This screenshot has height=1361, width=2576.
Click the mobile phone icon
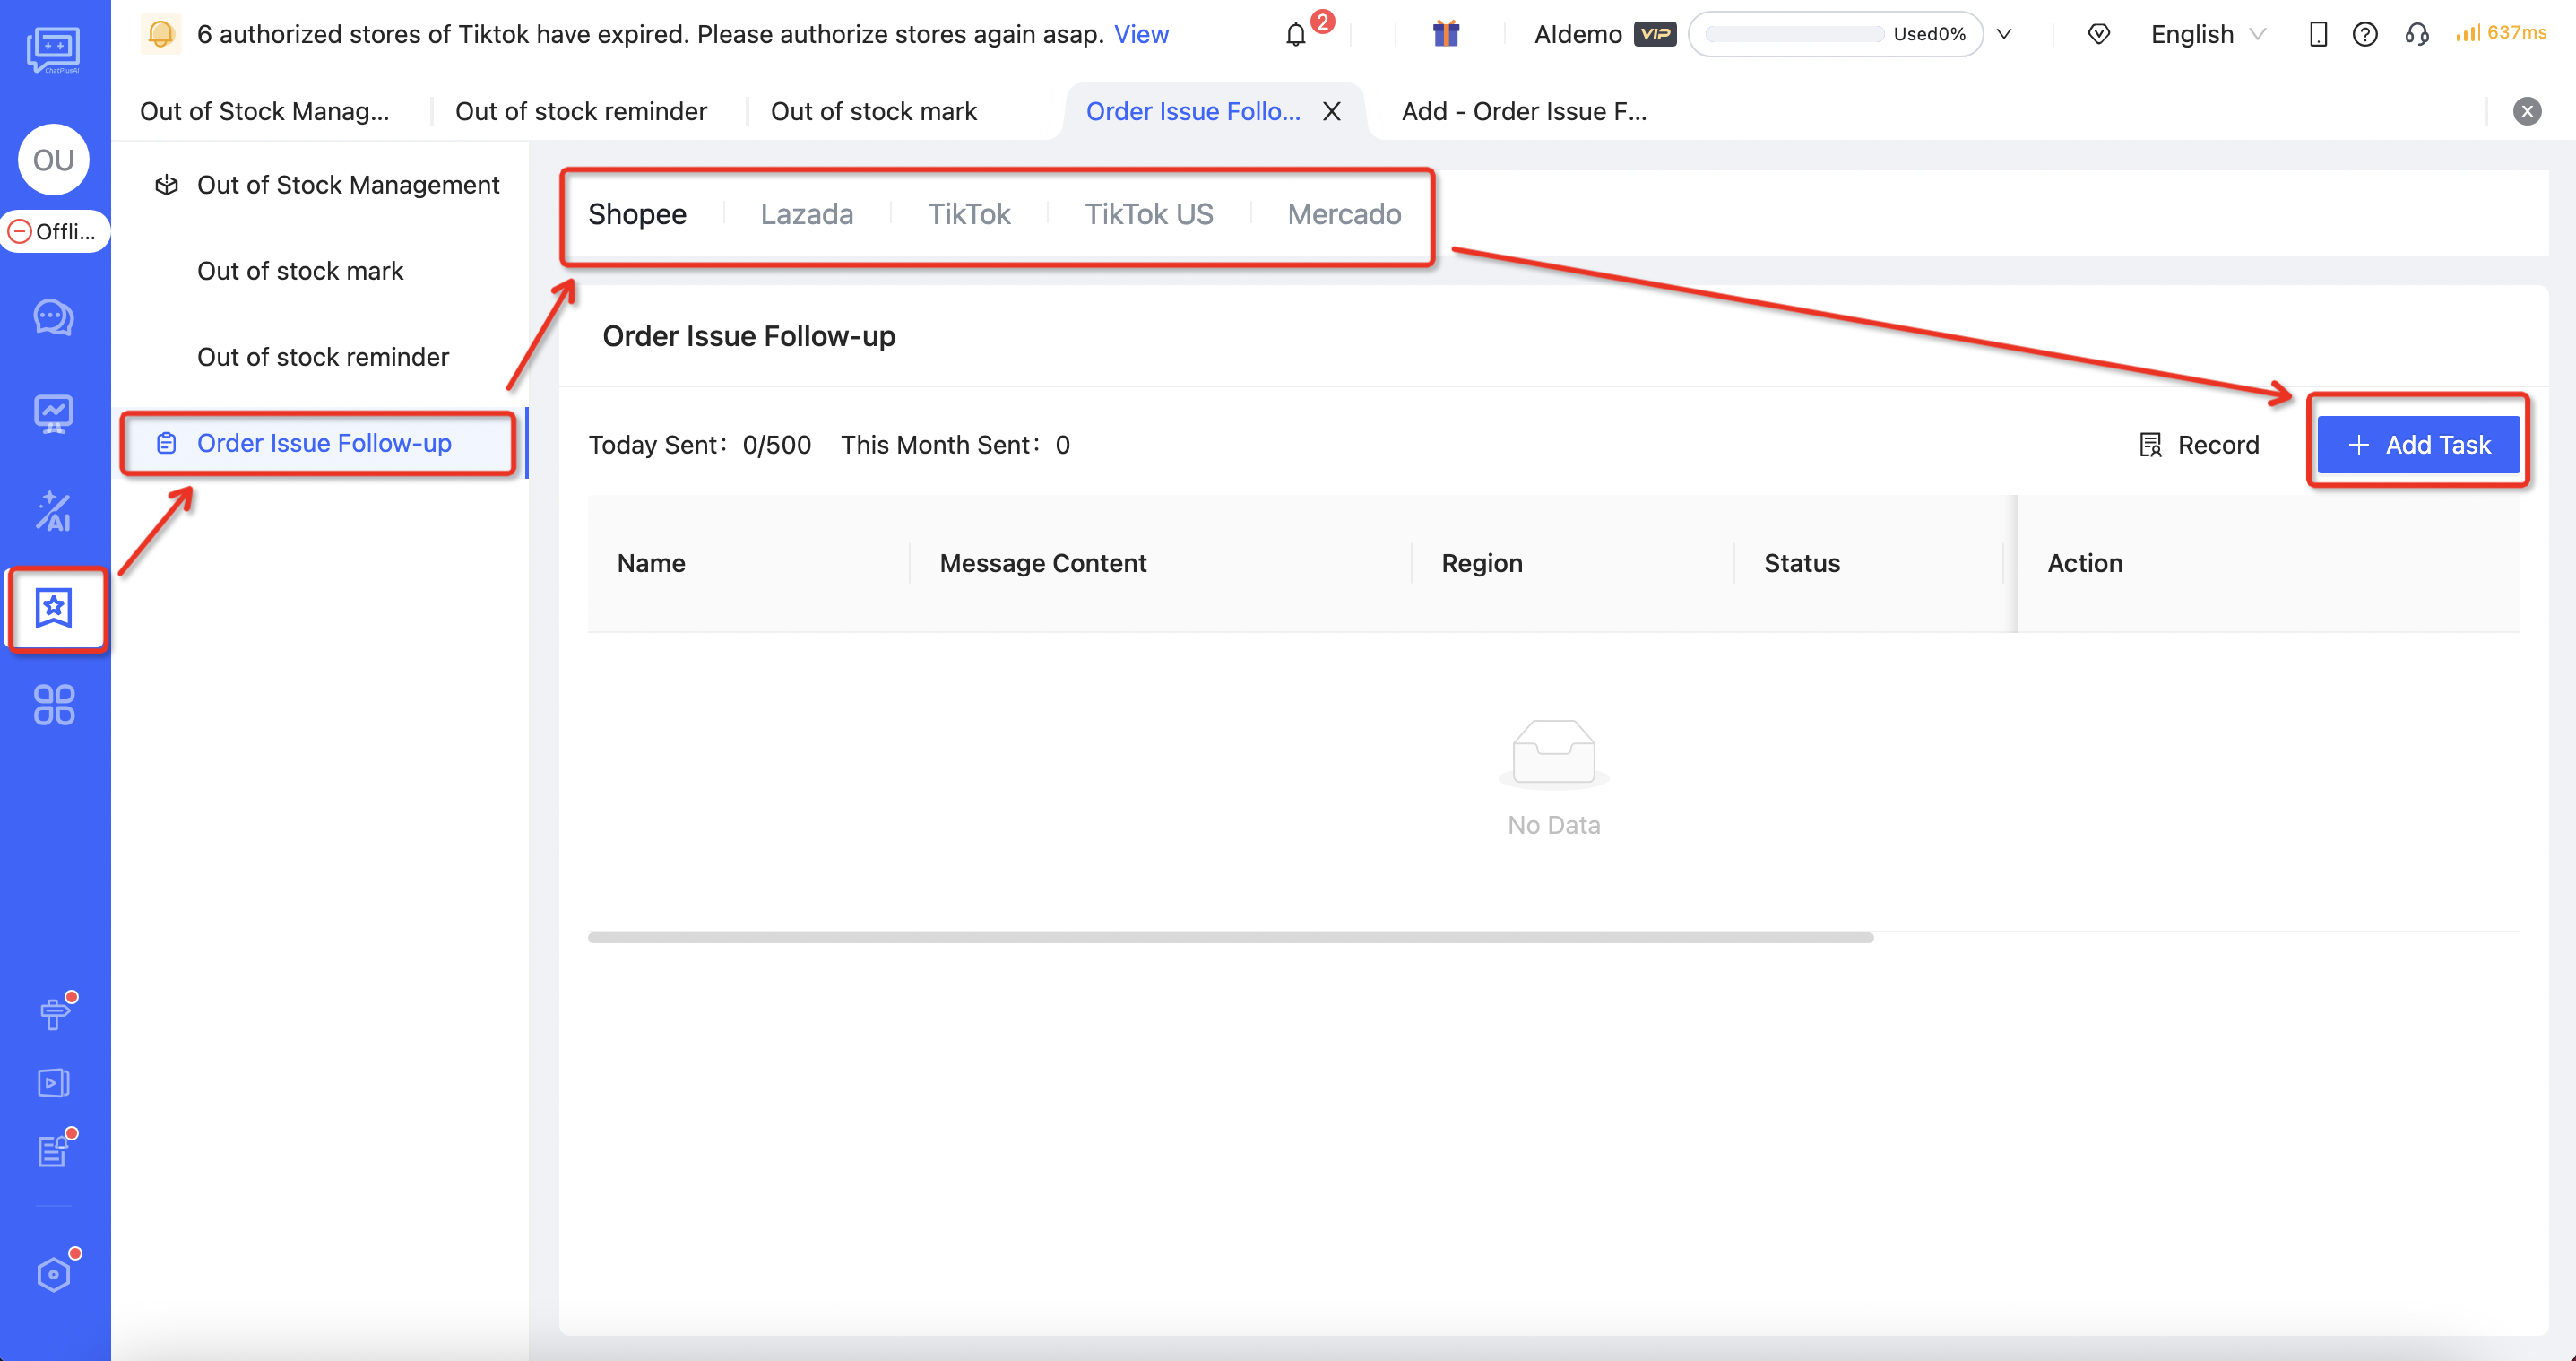point(2318,34)
